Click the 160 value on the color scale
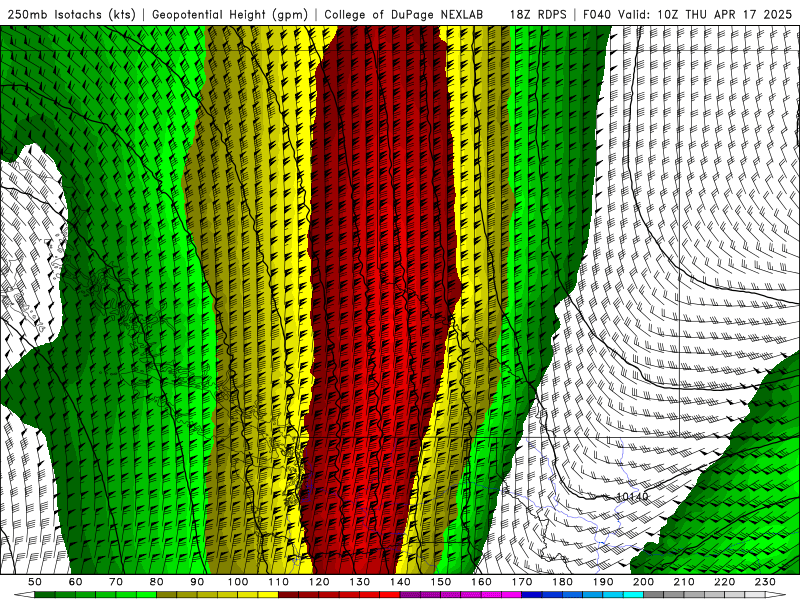 tap(481, 582)
